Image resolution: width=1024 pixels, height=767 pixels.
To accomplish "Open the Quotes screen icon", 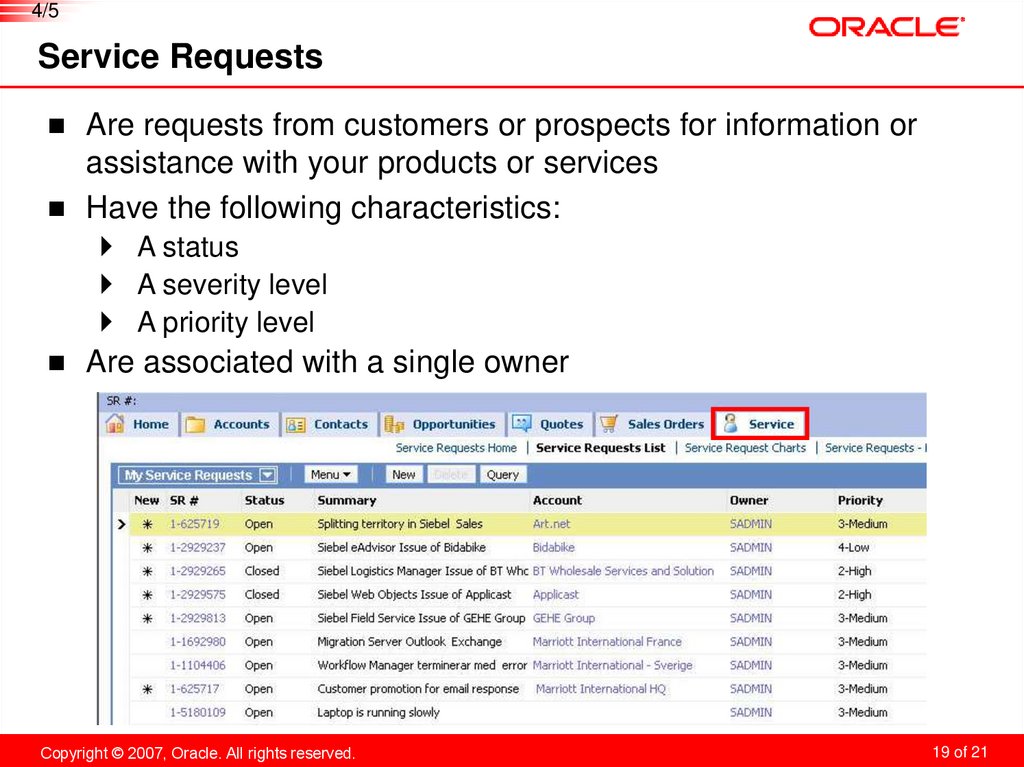I will click(522, 423).
